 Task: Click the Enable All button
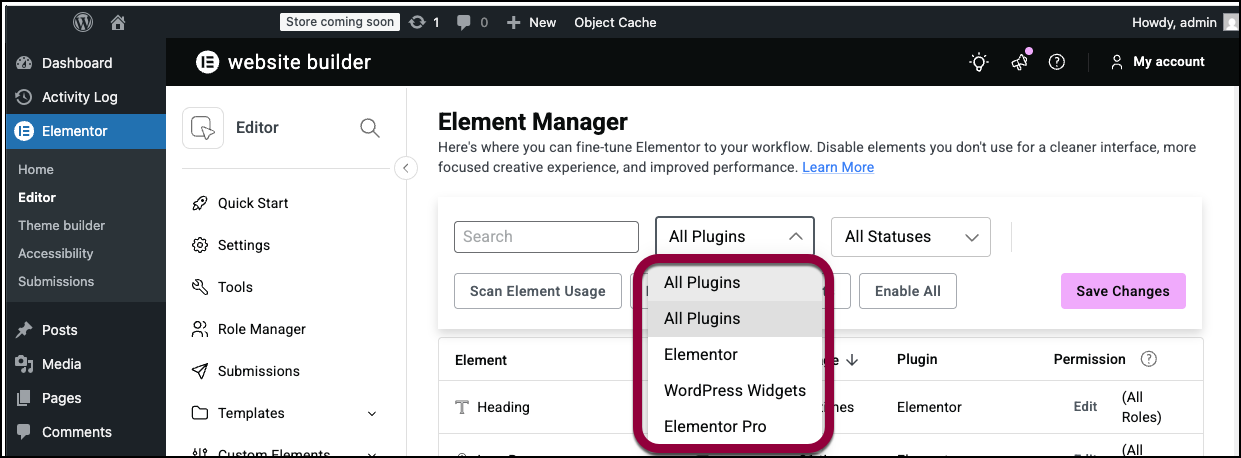pos(907,291)
